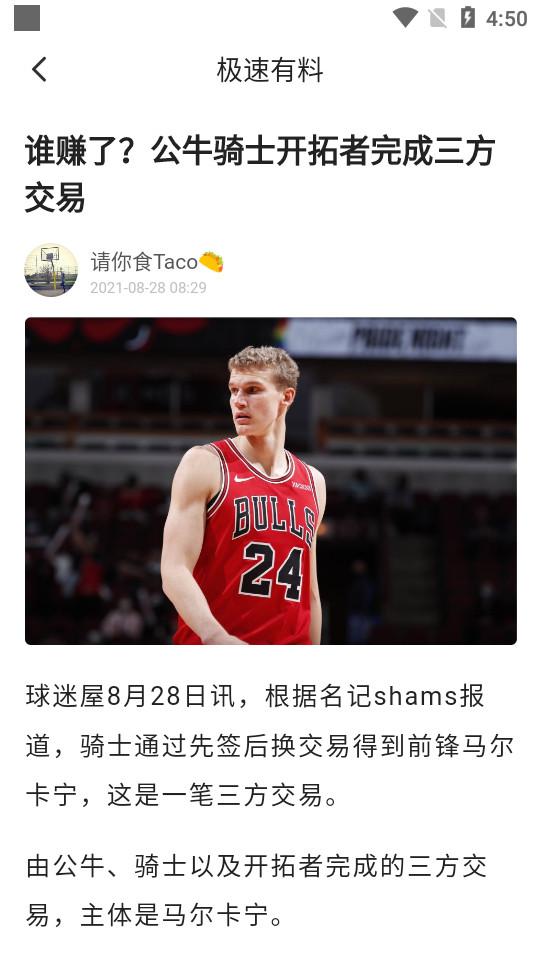540x960 pixels.
Task: Open author profile 请你食Taco
Action: click(x=144, y=262)
